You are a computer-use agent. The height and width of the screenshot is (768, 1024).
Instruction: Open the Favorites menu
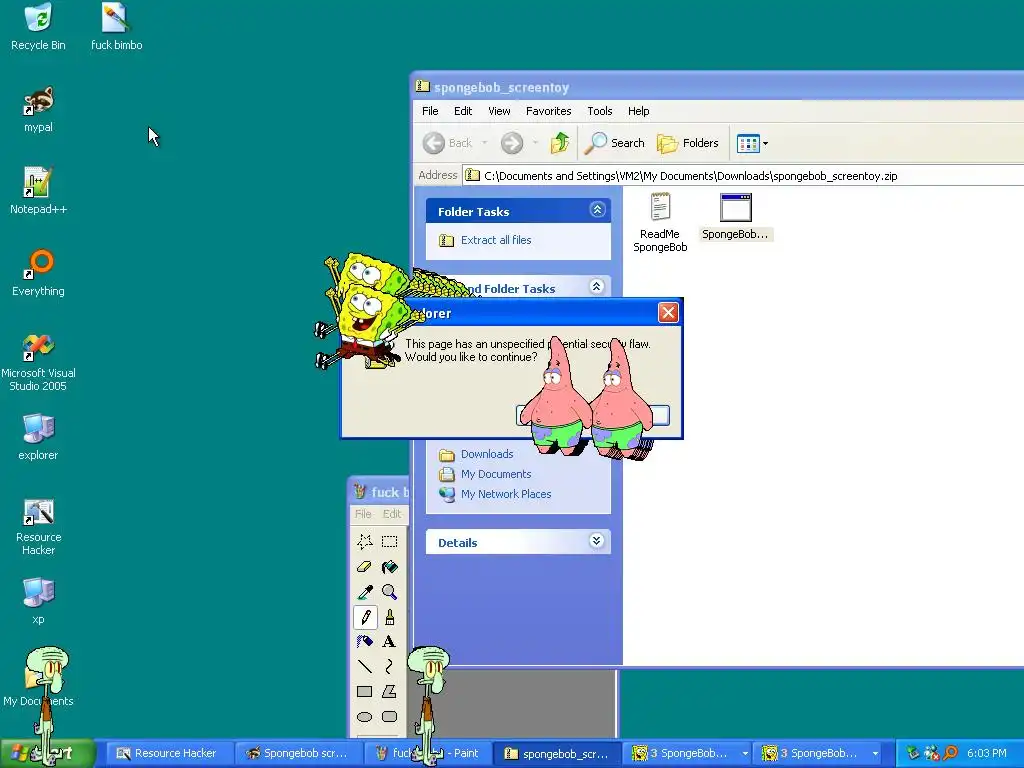pos(549,111)
